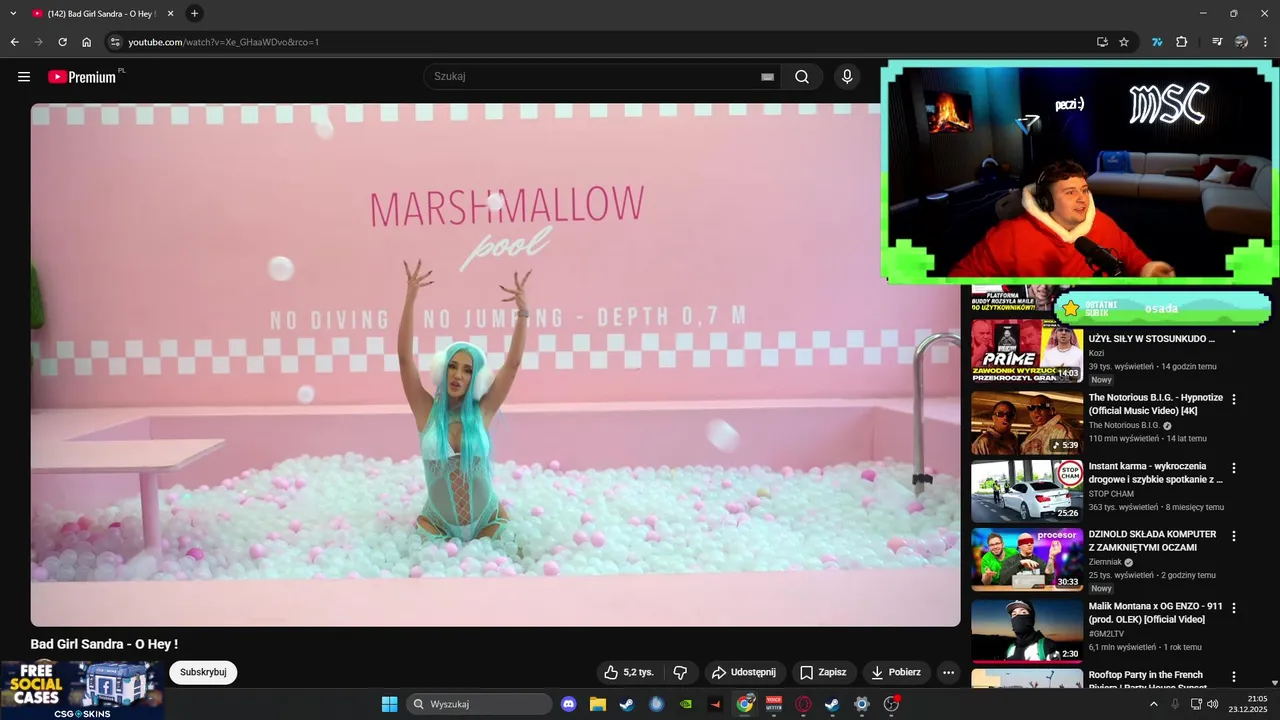Go back with browser back arrow
This screenshot has width=1280, height=720.
tap(14, 42)
